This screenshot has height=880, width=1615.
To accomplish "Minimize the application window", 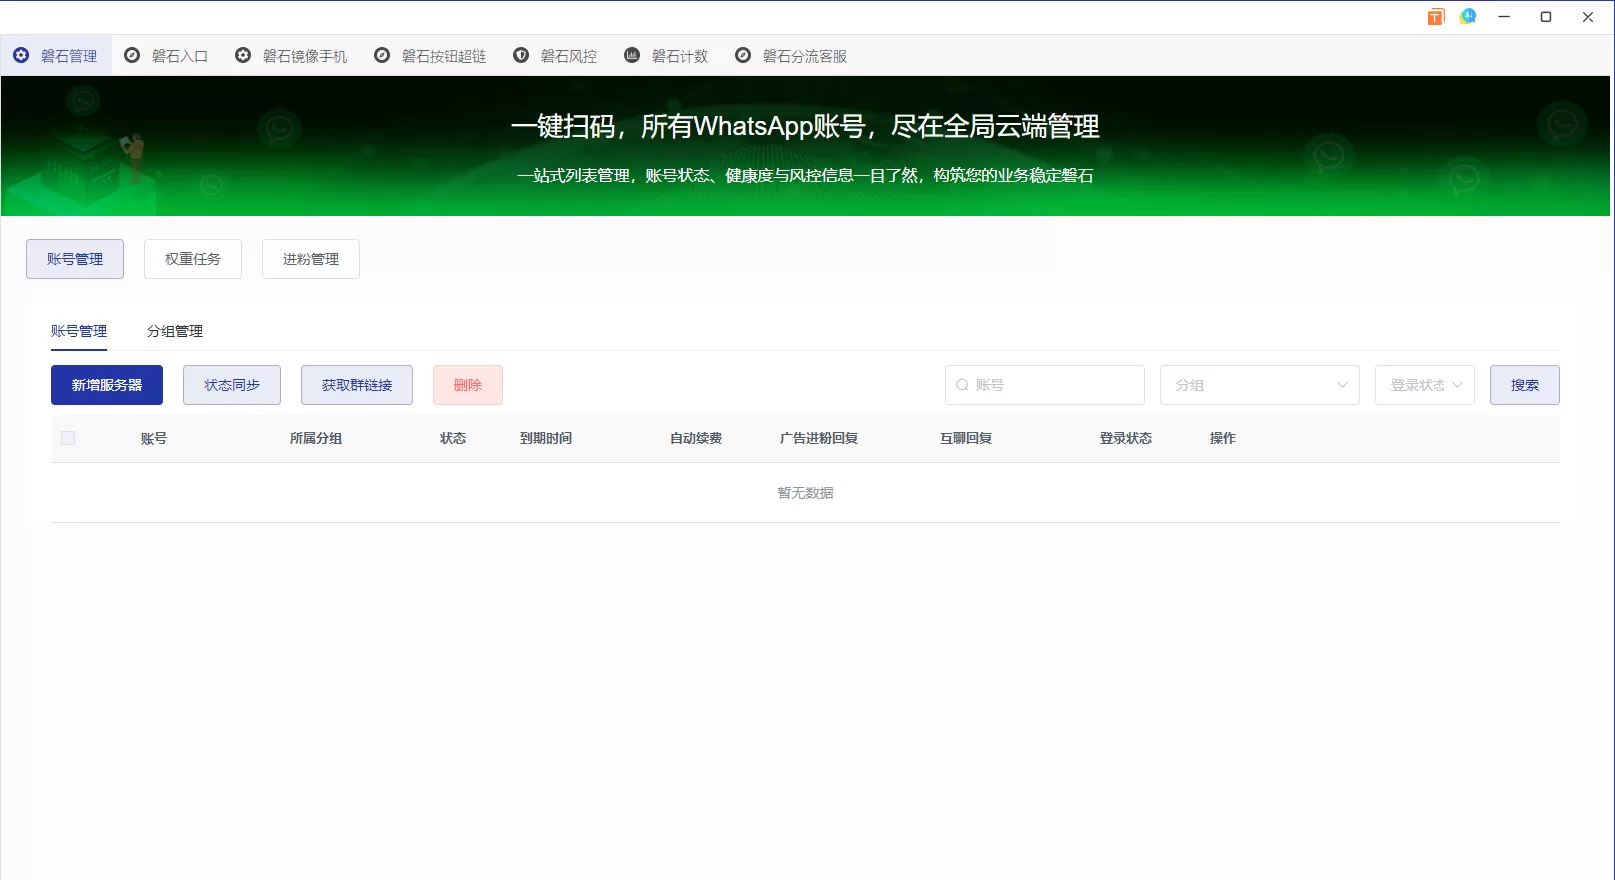I will point(1504,17).
